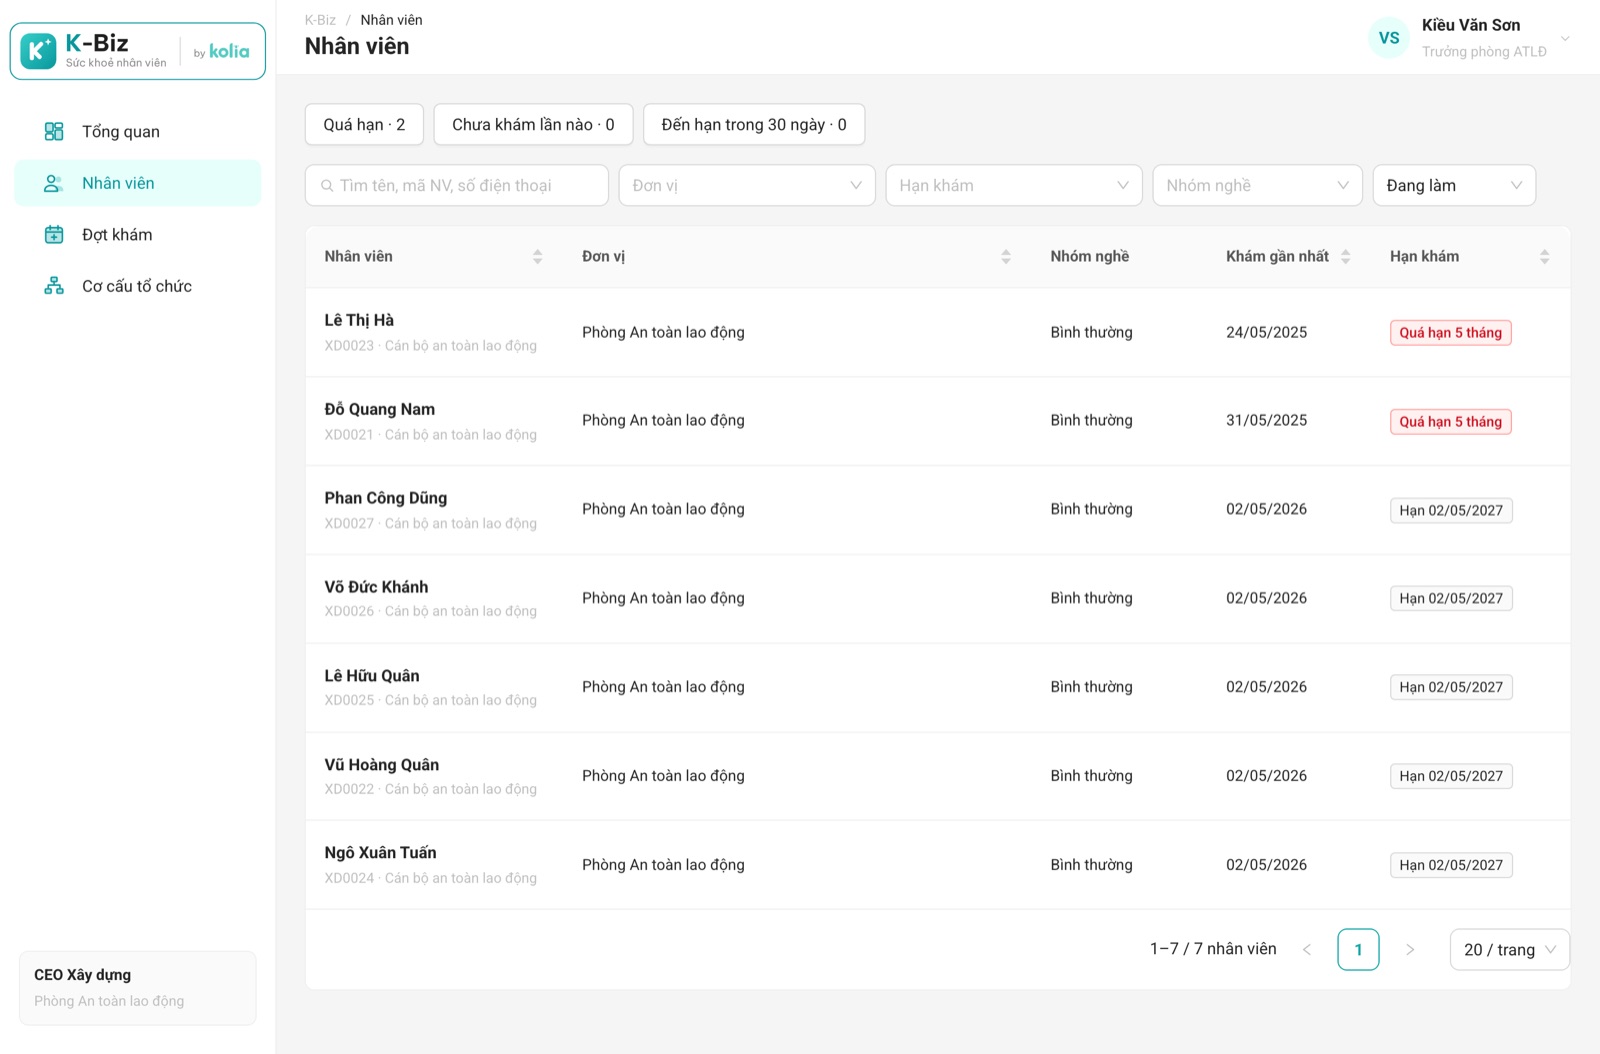This screenshot has width=1600, height=1054.
Task: Open employee Lê Hữu Quân
Action: click(372, 676)
